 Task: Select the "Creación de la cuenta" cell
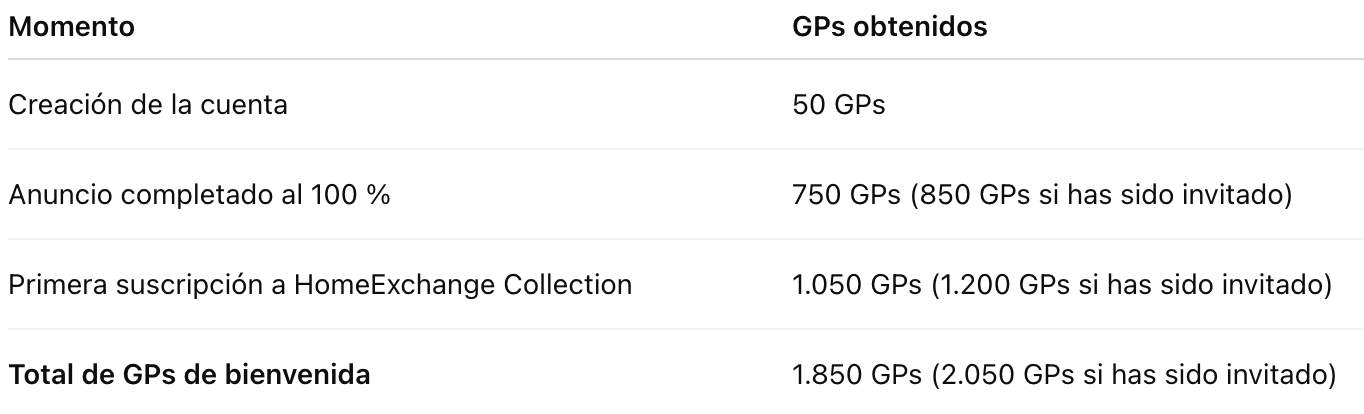pos(147,105)
